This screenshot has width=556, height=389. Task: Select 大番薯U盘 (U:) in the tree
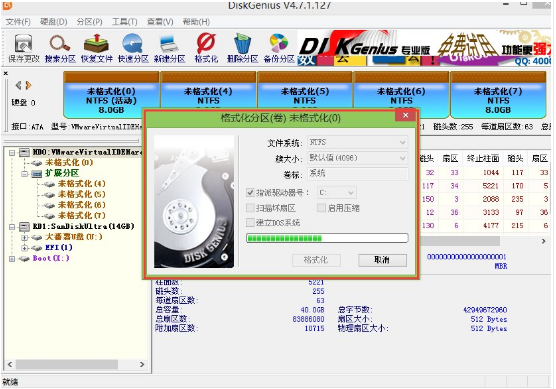coord(74,237)
